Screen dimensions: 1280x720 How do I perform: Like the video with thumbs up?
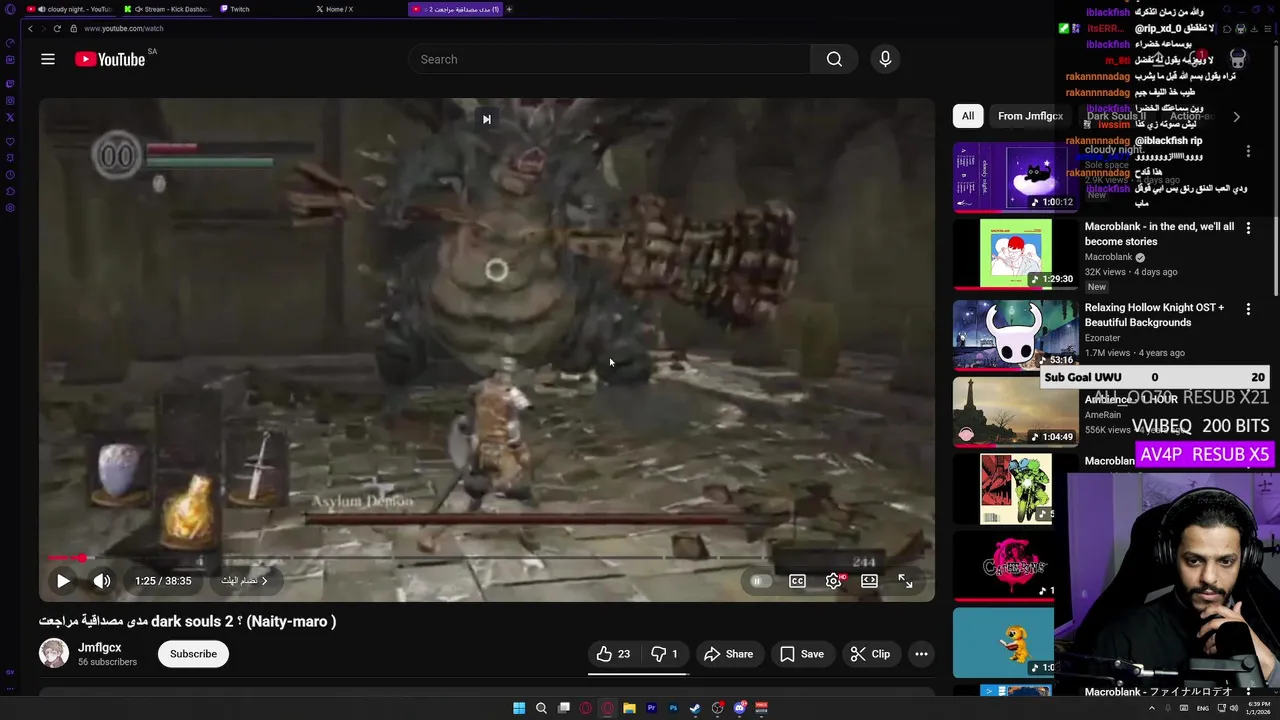(x=613, y=654)
